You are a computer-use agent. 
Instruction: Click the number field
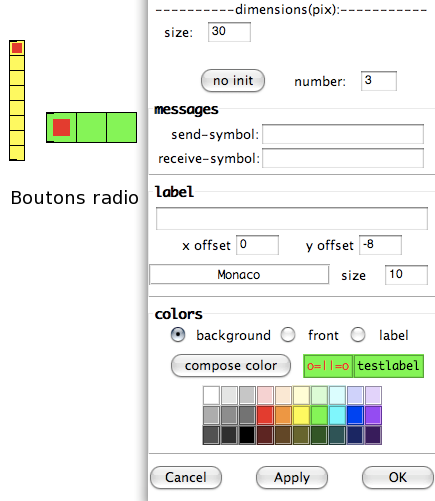point(379,81)
